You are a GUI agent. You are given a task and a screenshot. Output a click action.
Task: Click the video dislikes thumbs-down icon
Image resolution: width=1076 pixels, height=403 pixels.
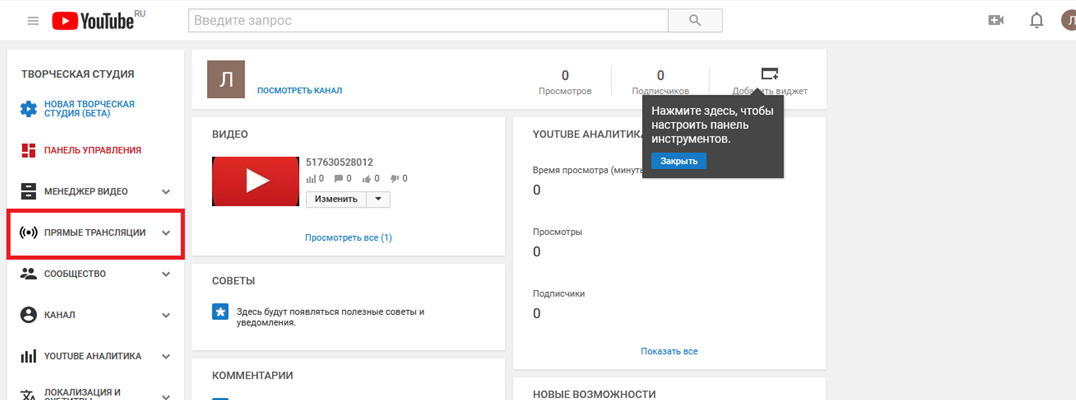(394, 179)
